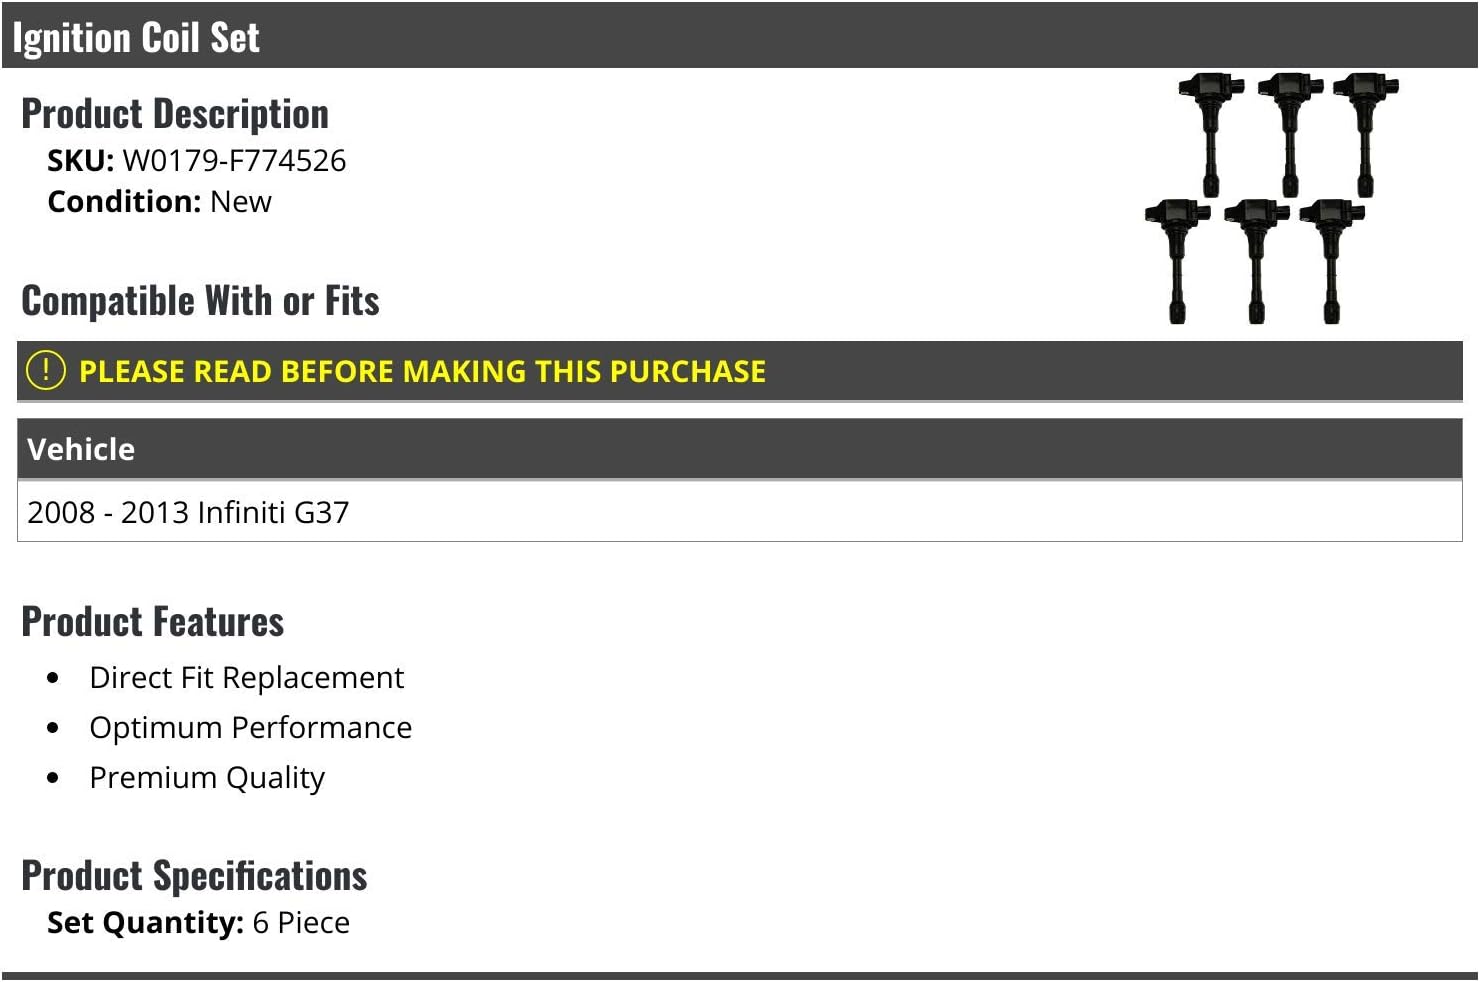Select the SKU value W0179-F774526
1480x982 pixels.
[234, 161]
